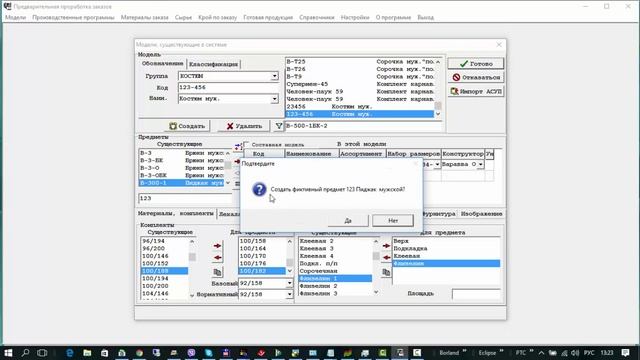Click the Удалить model button
The height and width of the screenshot is (360, 640).
point(244,126)
